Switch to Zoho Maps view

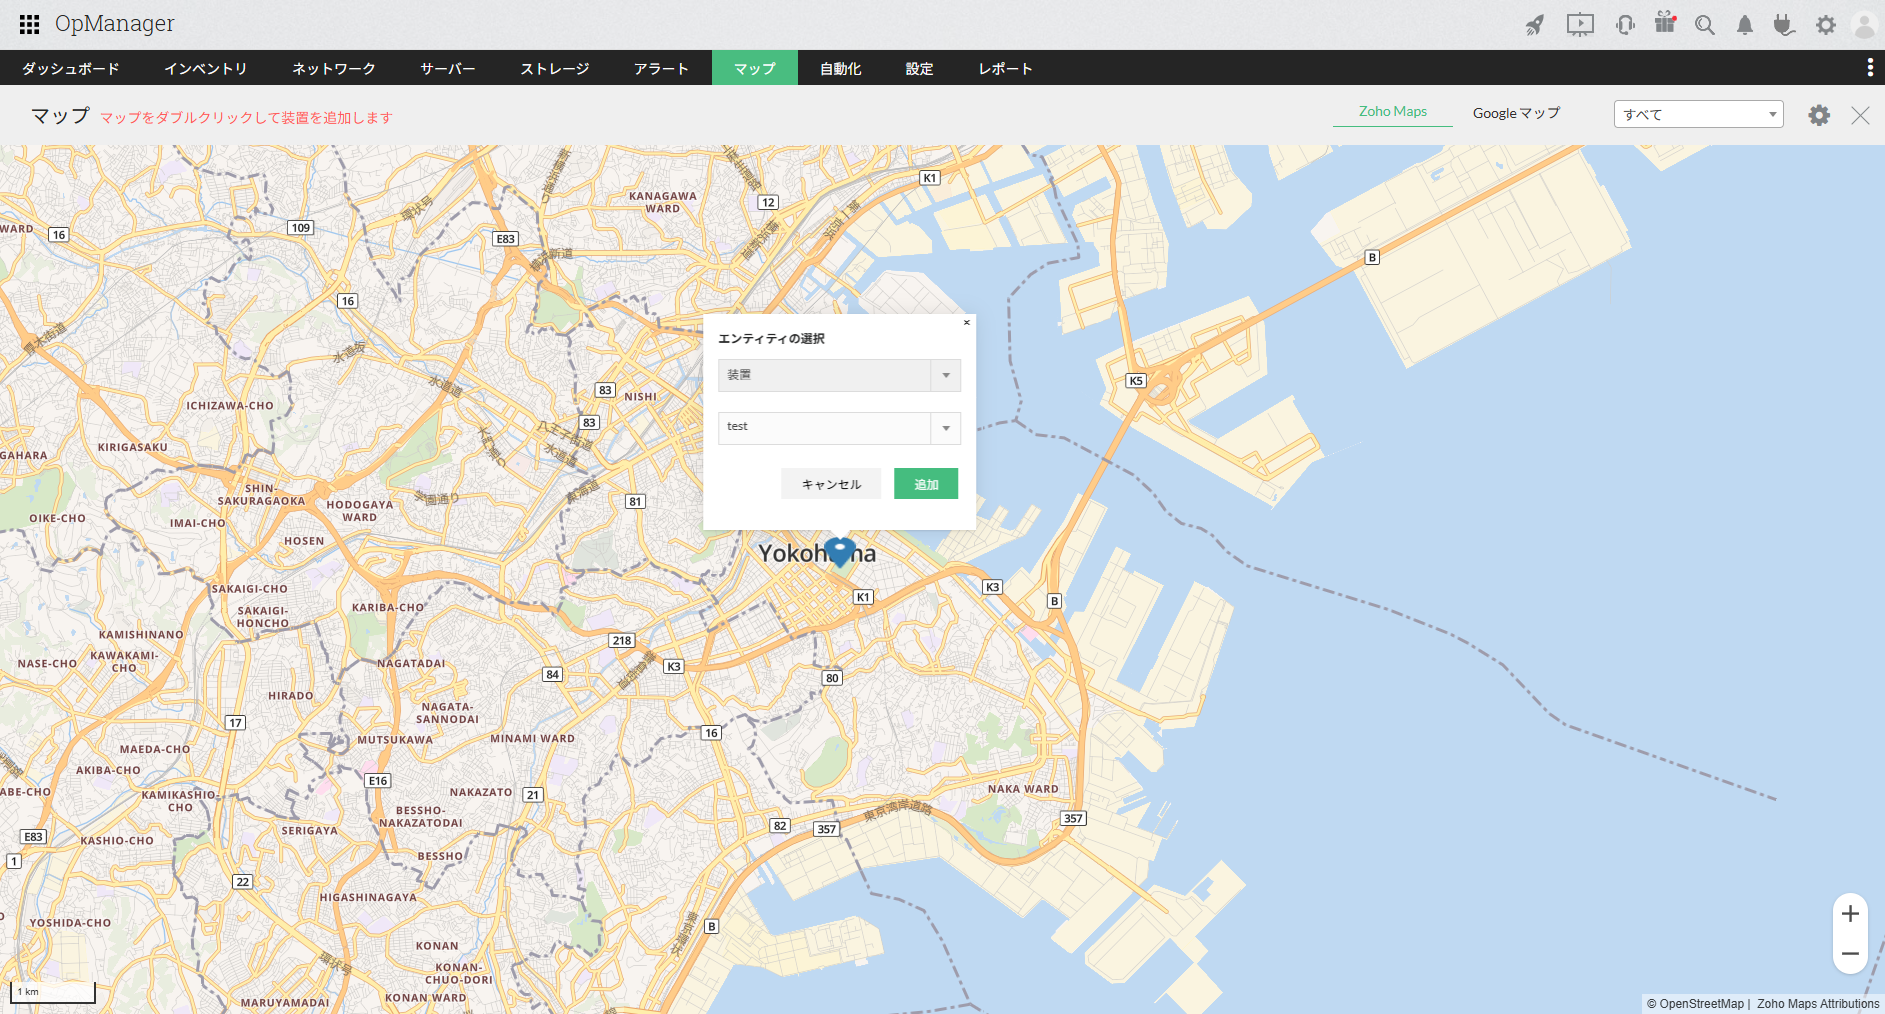tap(1393, 112)
